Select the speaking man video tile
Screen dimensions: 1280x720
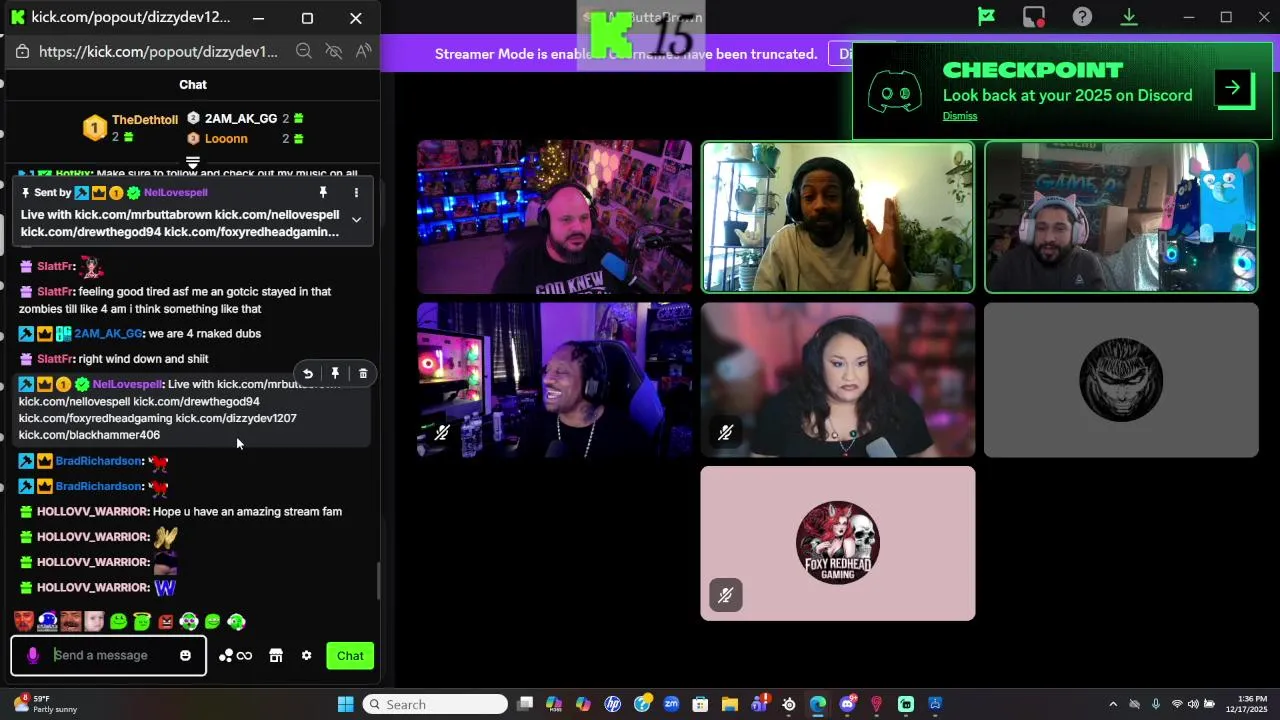tap(838, 217)
